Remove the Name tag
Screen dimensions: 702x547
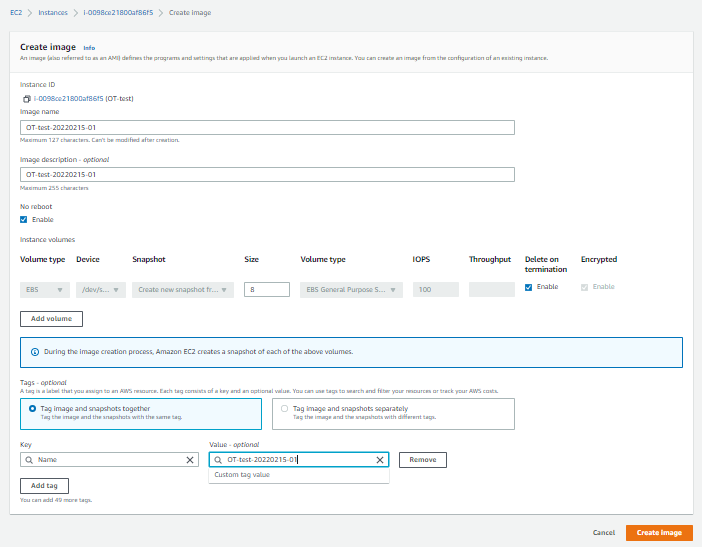click(423, 460)
